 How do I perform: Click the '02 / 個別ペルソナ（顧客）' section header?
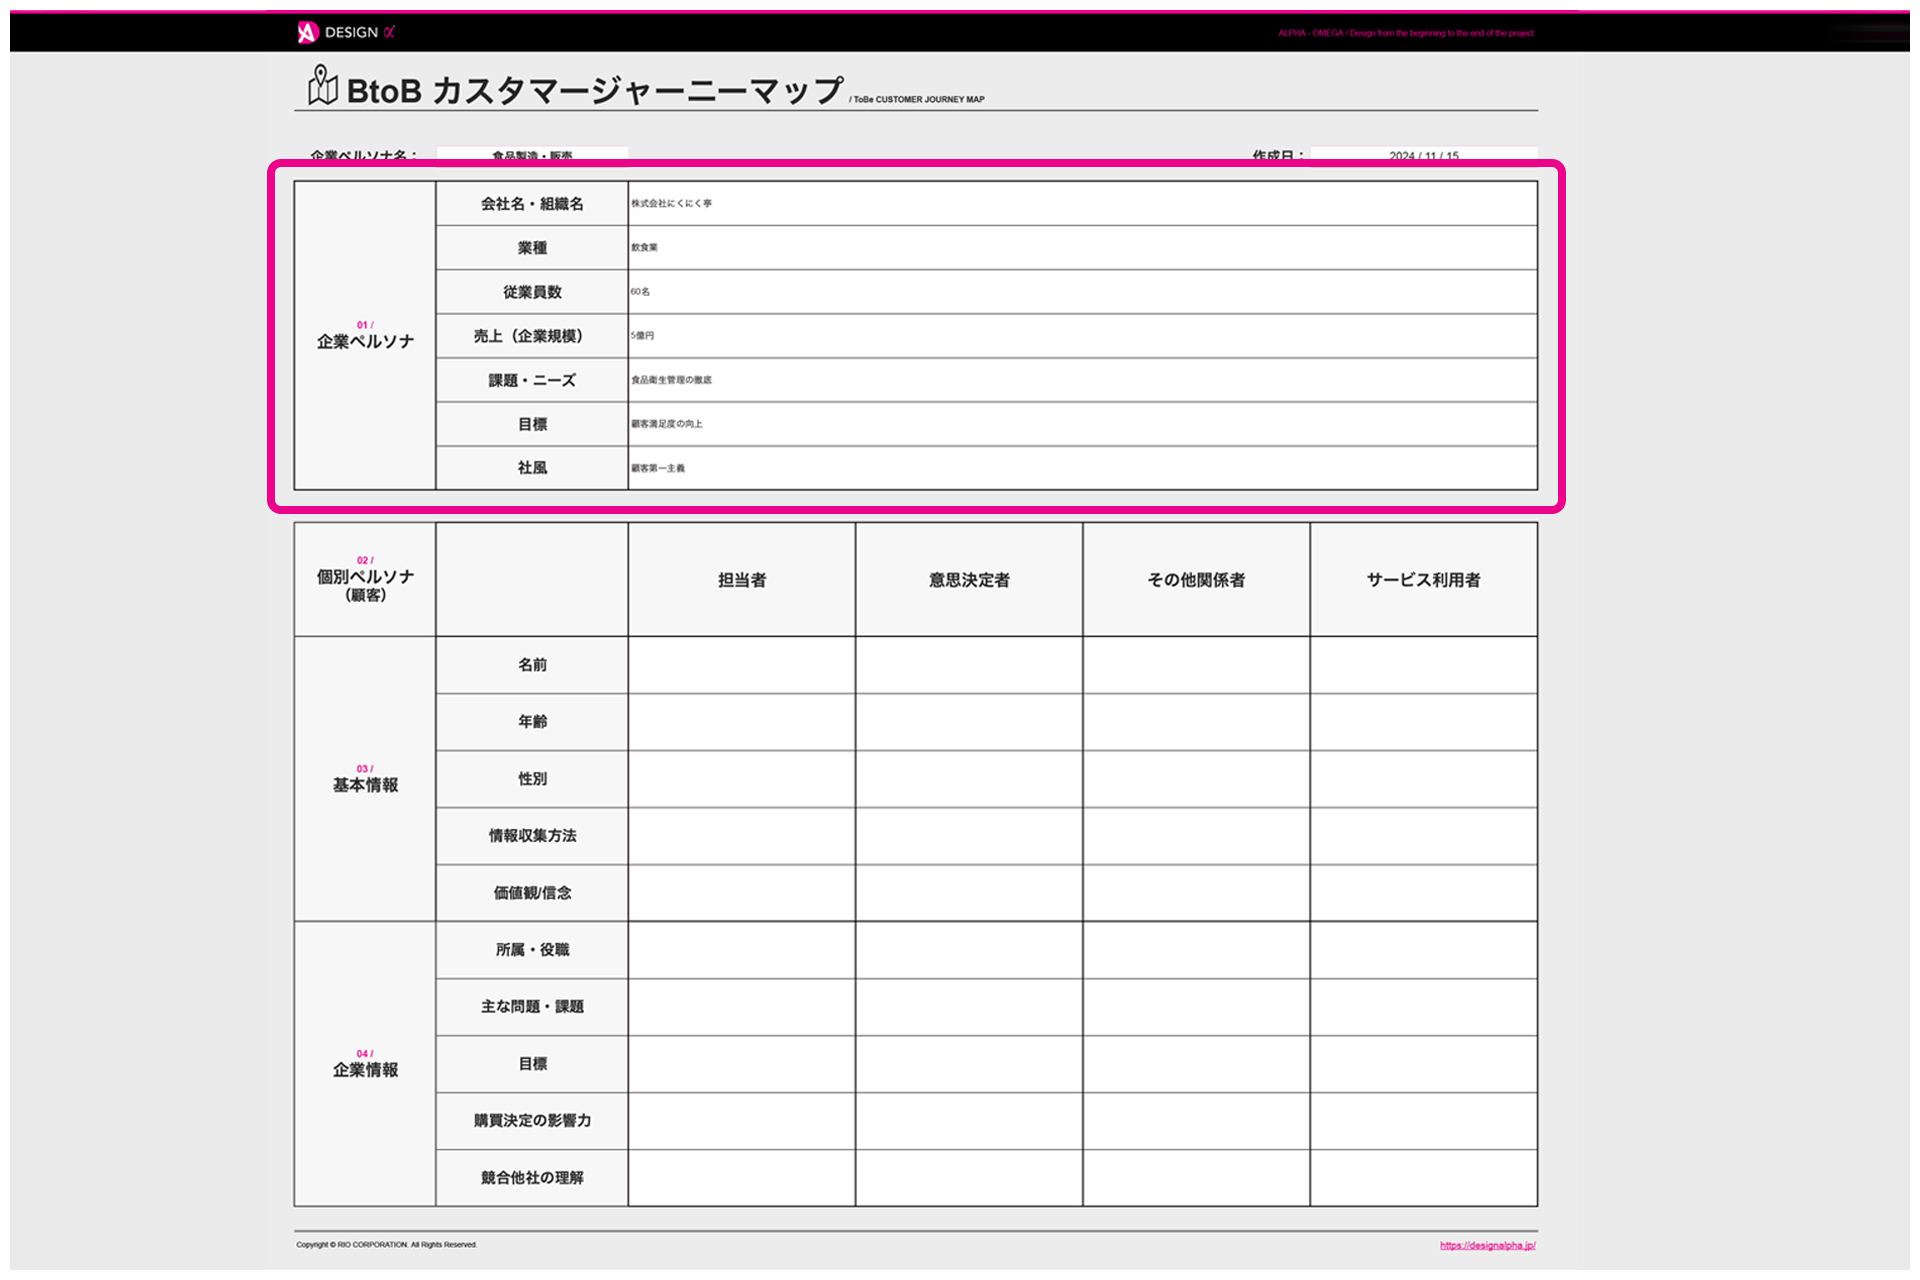click(x=365, y=579)
